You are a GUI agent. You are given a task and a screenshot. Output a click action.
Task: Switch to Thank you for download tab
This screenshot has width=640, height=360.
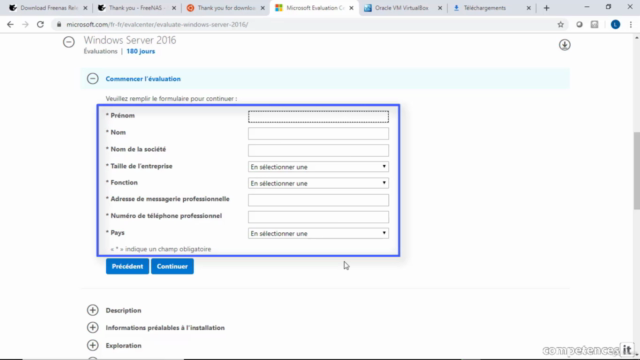point(225,8)
